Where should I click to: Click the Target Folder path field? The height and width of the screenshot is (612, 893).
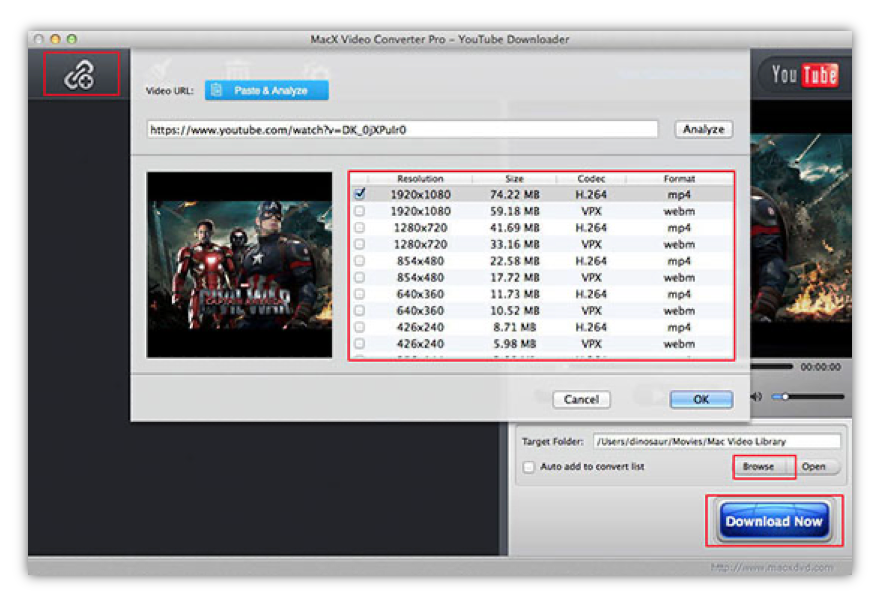click(716, 442)
